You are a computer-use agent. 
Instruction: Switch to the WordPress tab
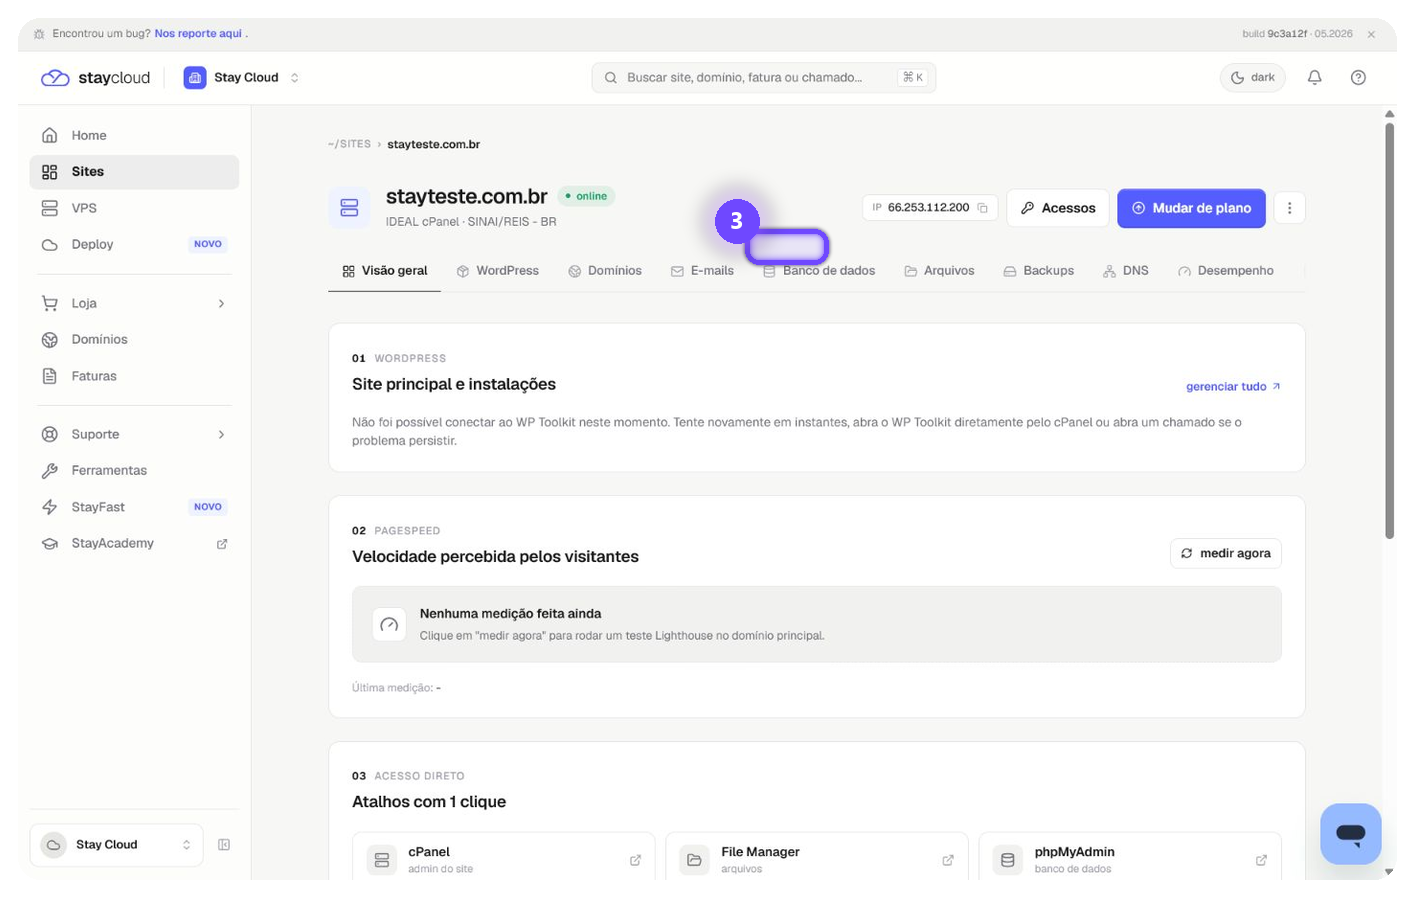497,271
